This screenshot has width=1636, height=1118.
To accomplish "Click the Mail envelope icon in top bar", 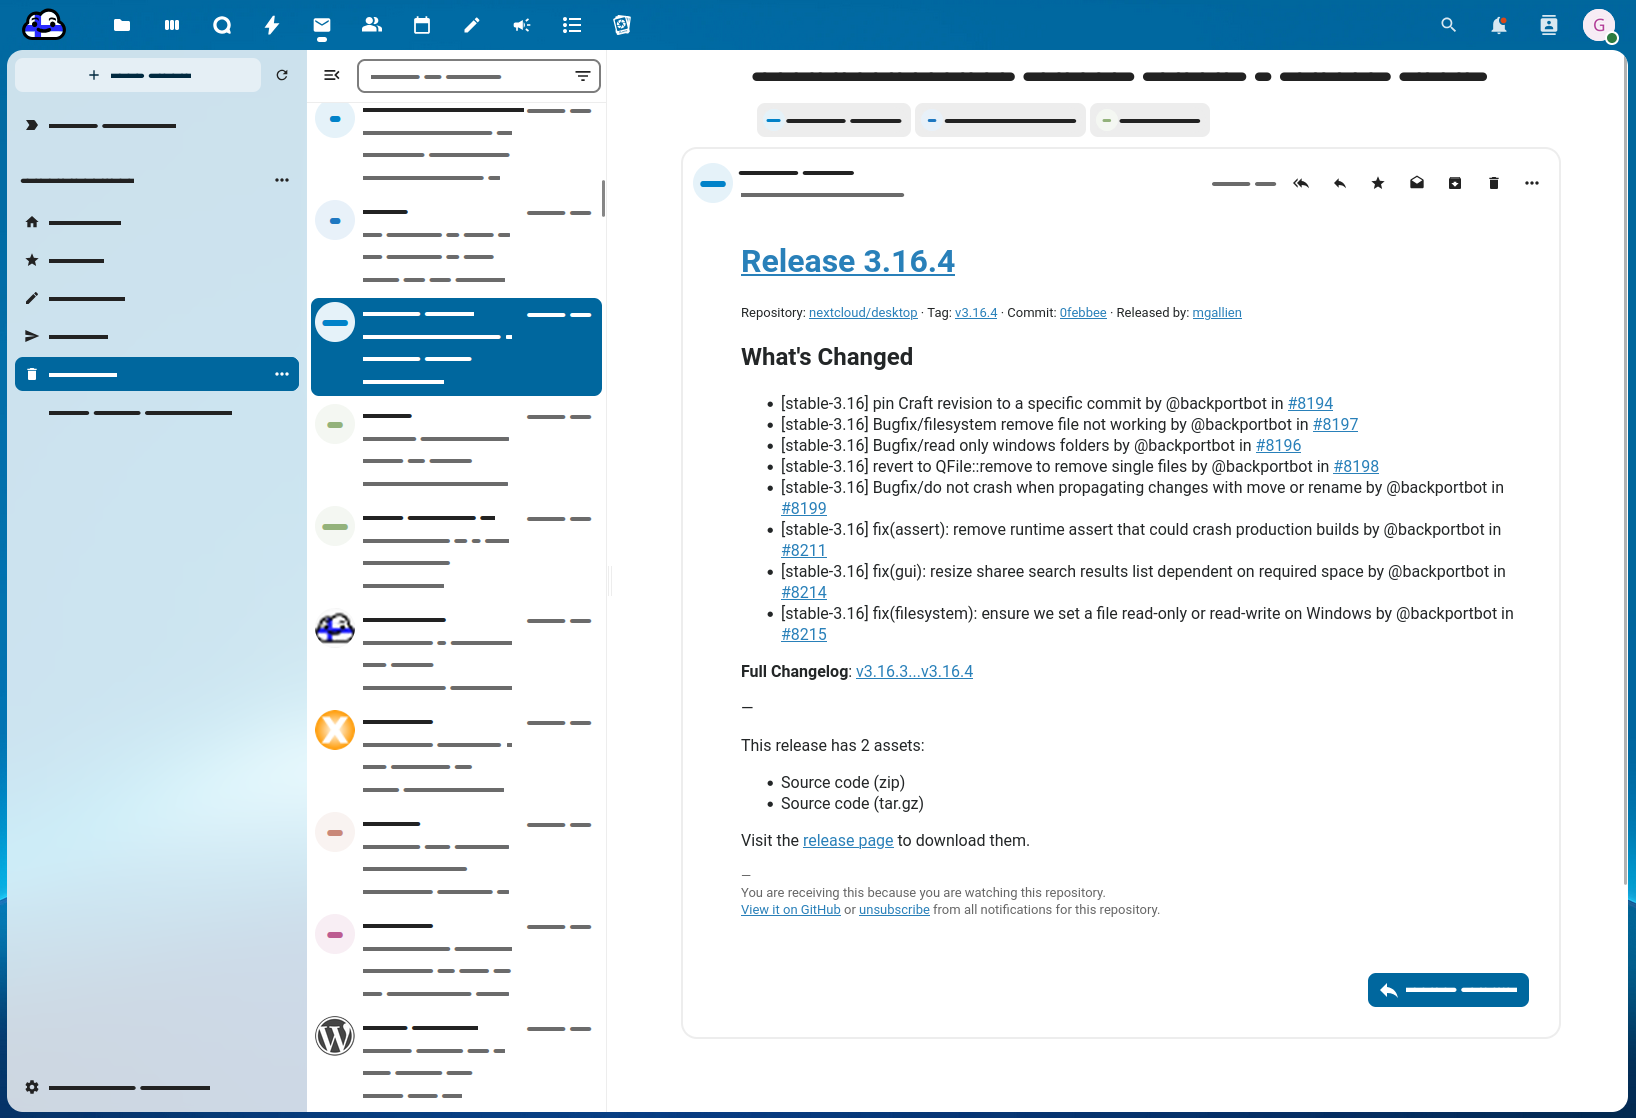I will point(322,25).
